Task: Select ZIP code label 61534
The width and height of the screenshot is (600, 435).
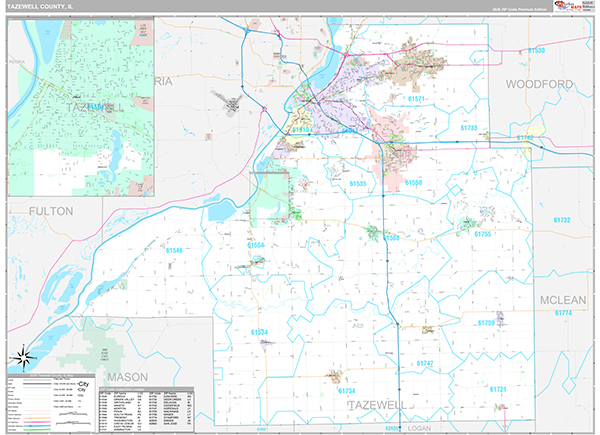Action: [x=259, y=332]
